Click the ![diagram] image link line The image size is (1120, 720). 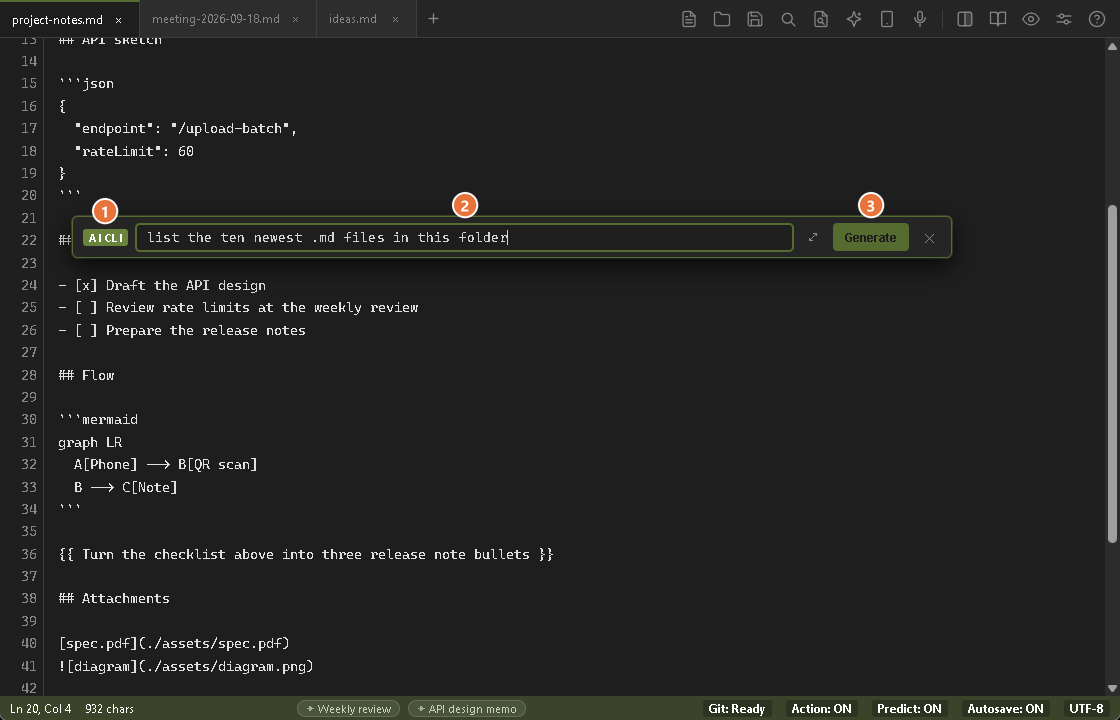point(186,666)
